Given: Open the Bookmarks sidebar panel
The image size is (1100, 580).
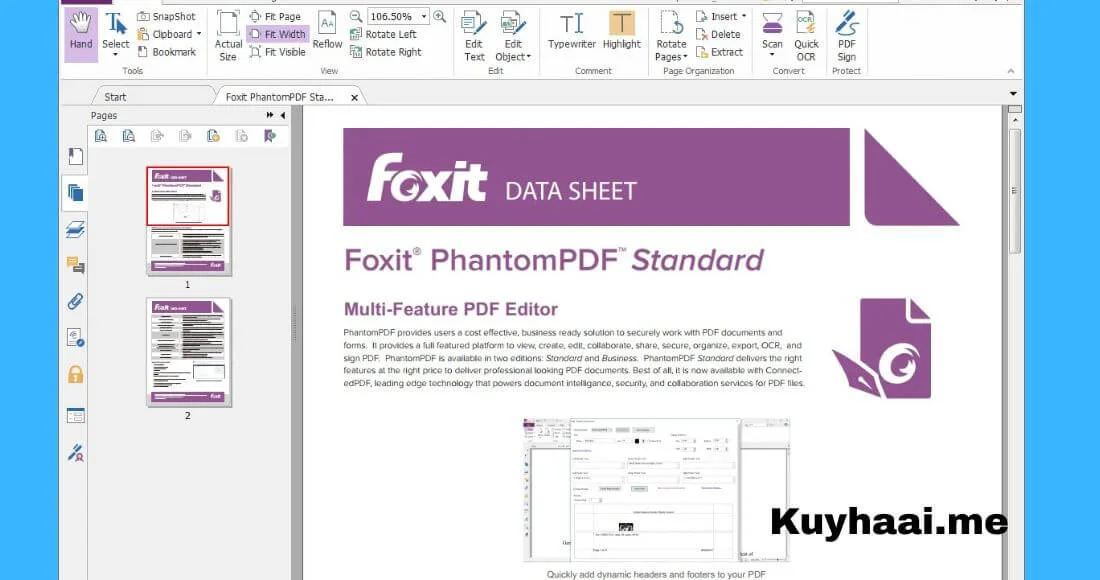Looking at the screenshot, I should pyautogui.click(x=76, y=156).
